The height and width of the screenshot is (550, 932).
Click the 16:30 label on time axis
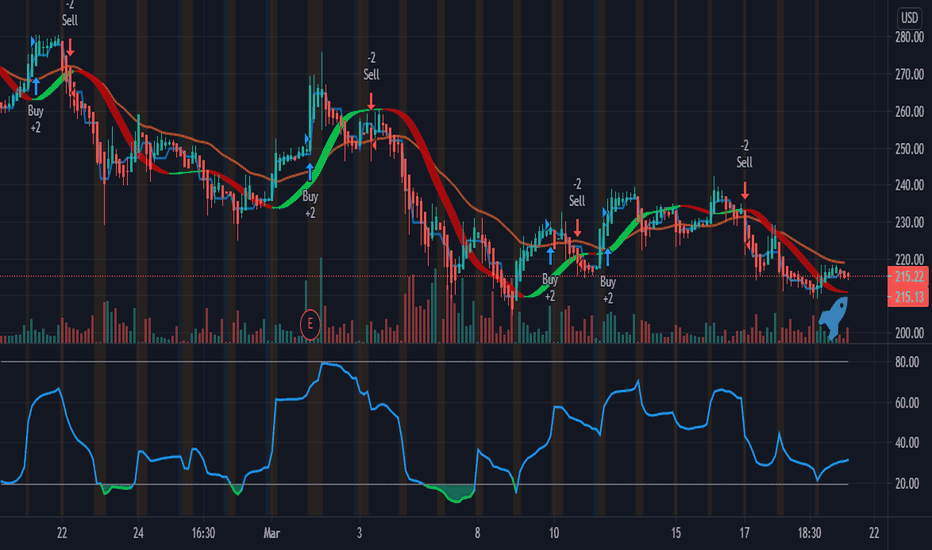pyautogui.click(x=203, y=533)
